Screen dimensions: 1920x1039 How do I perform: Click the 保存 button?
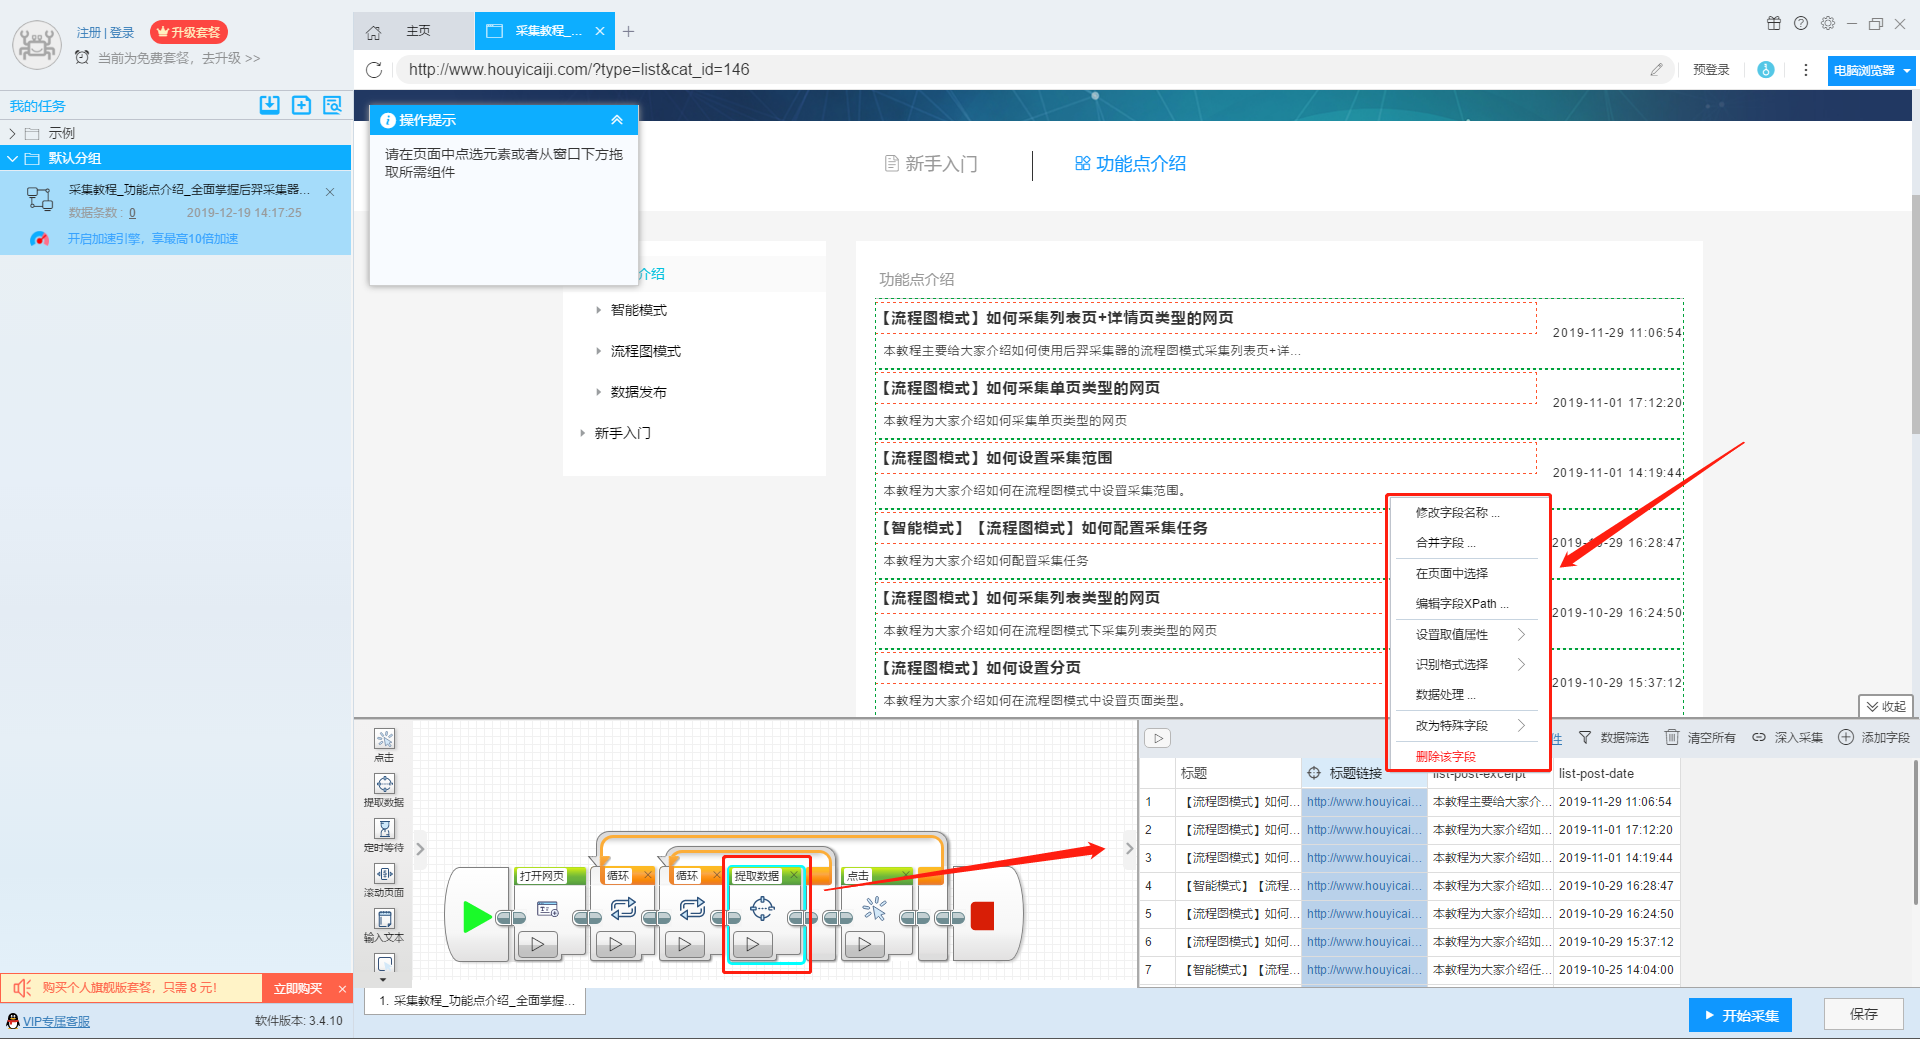click(x=1864, y=1014)
